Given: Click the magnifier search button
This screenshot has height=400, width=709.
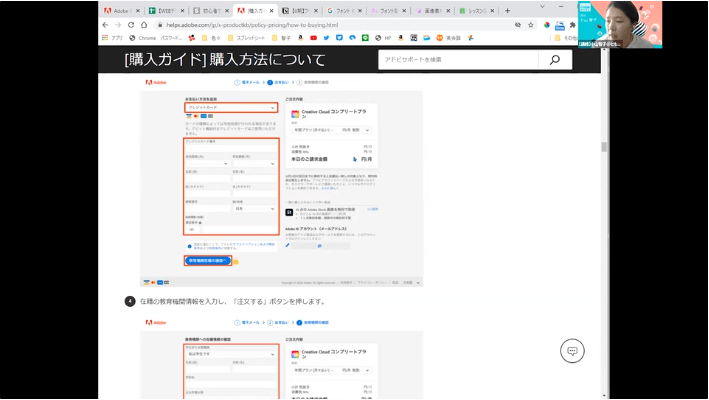Looking at the screenshot, I should pyautogui.click(x=553, y=60).
